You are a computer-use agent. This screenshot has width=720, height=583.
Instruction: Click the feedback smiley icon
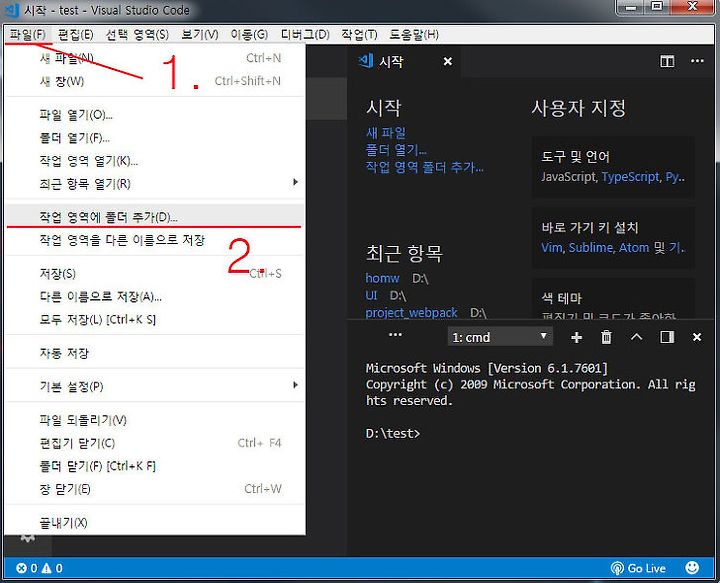[x=692, y=568]
